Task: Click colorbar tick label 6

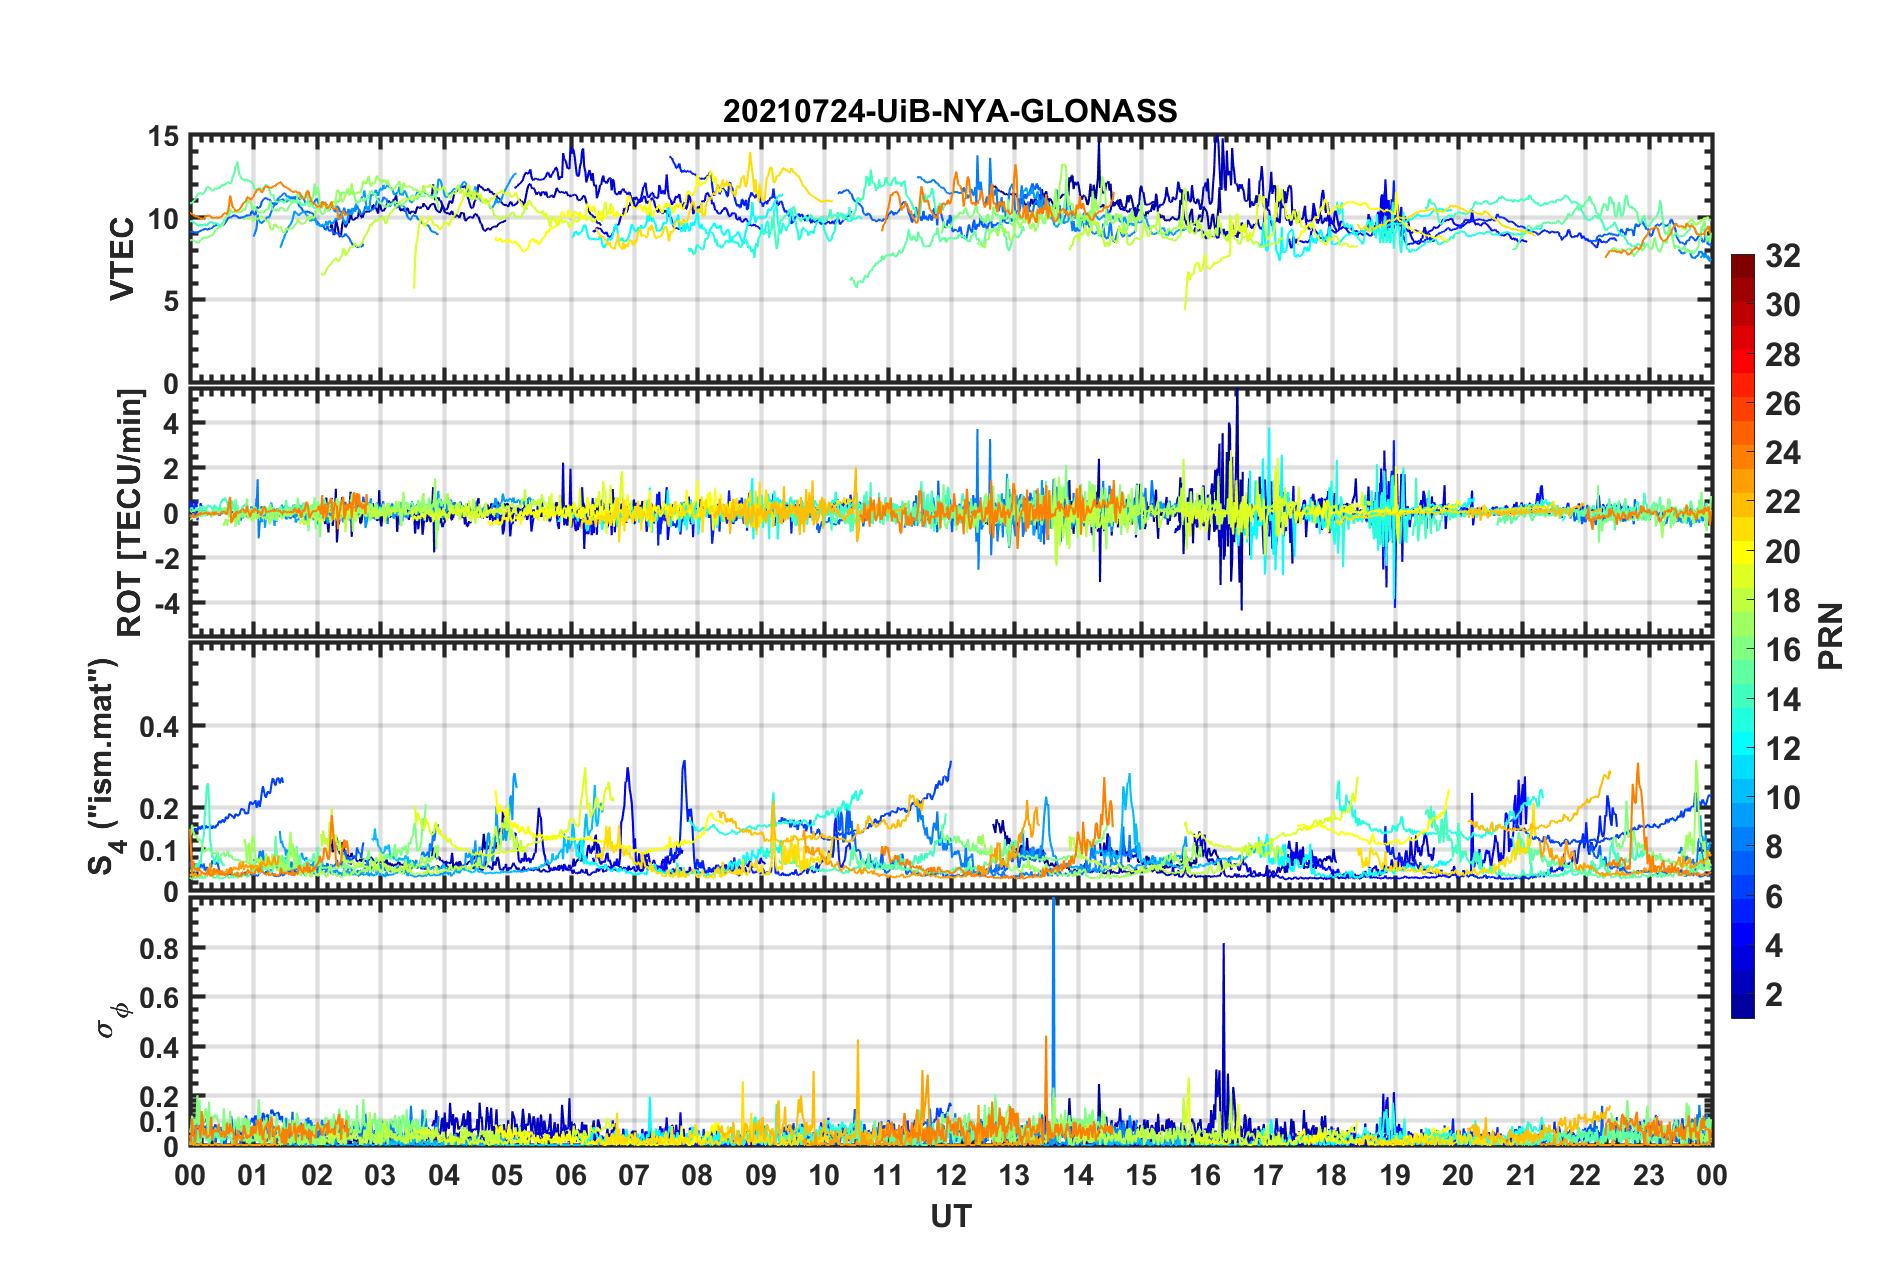Action: [1774, 897]
